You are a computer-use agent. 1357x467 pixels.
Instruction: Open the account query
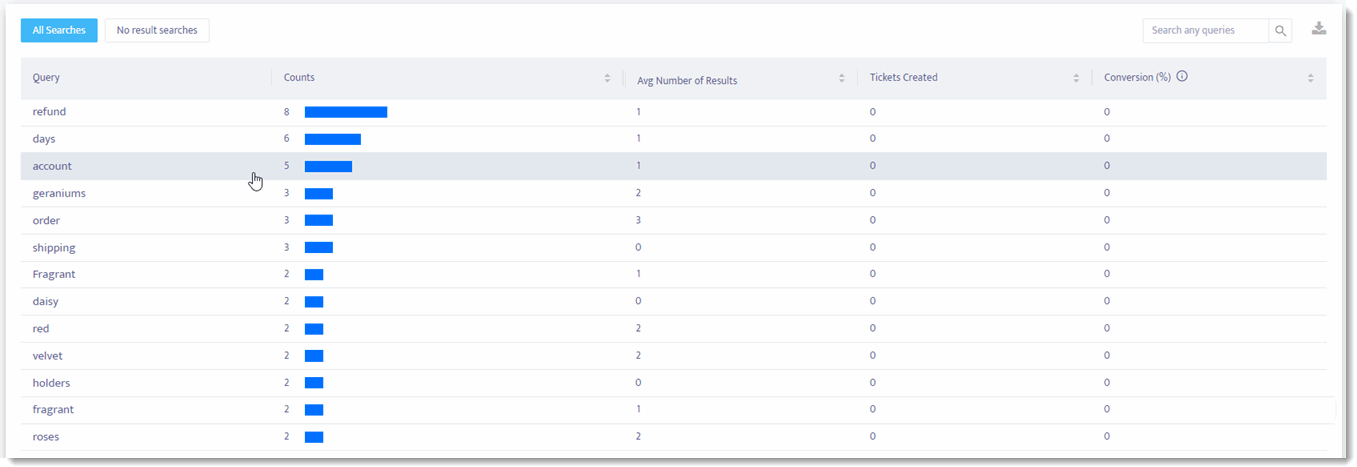[x=52, y=166]
